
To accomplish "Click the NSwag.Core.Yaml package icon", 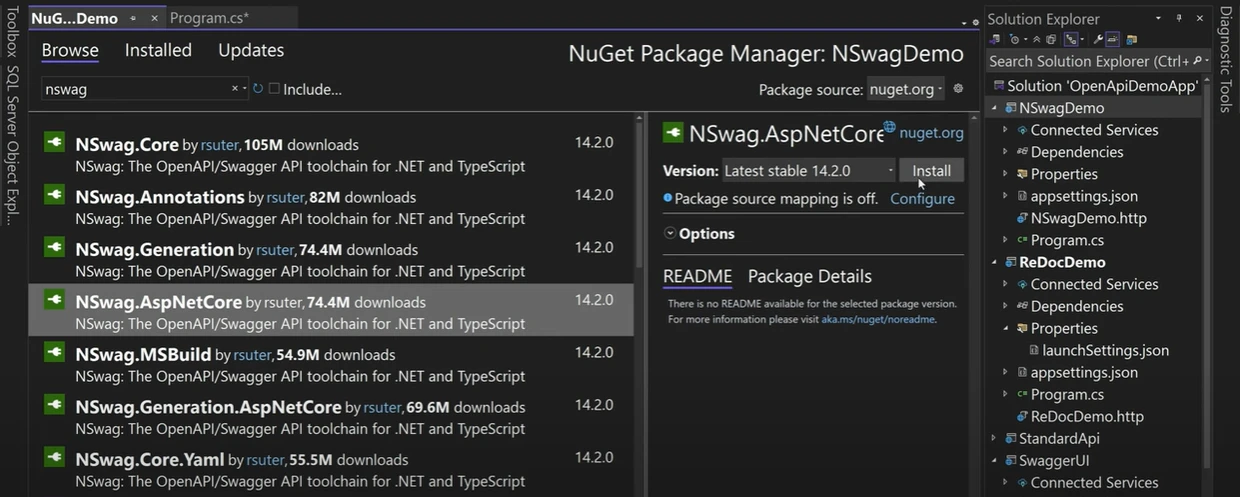I will (54, 459).
